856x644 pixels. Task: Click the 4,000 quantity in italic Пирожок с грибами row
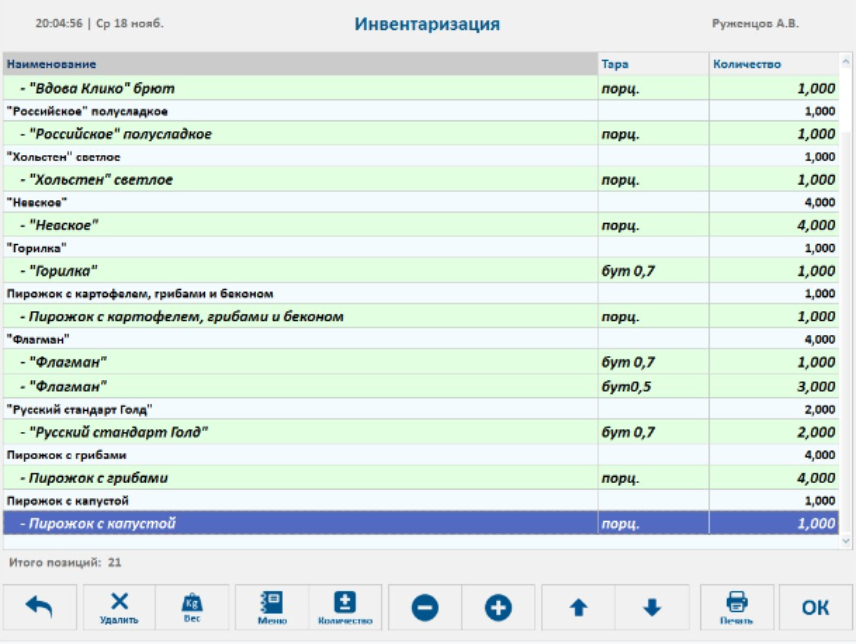pos(774,478)
